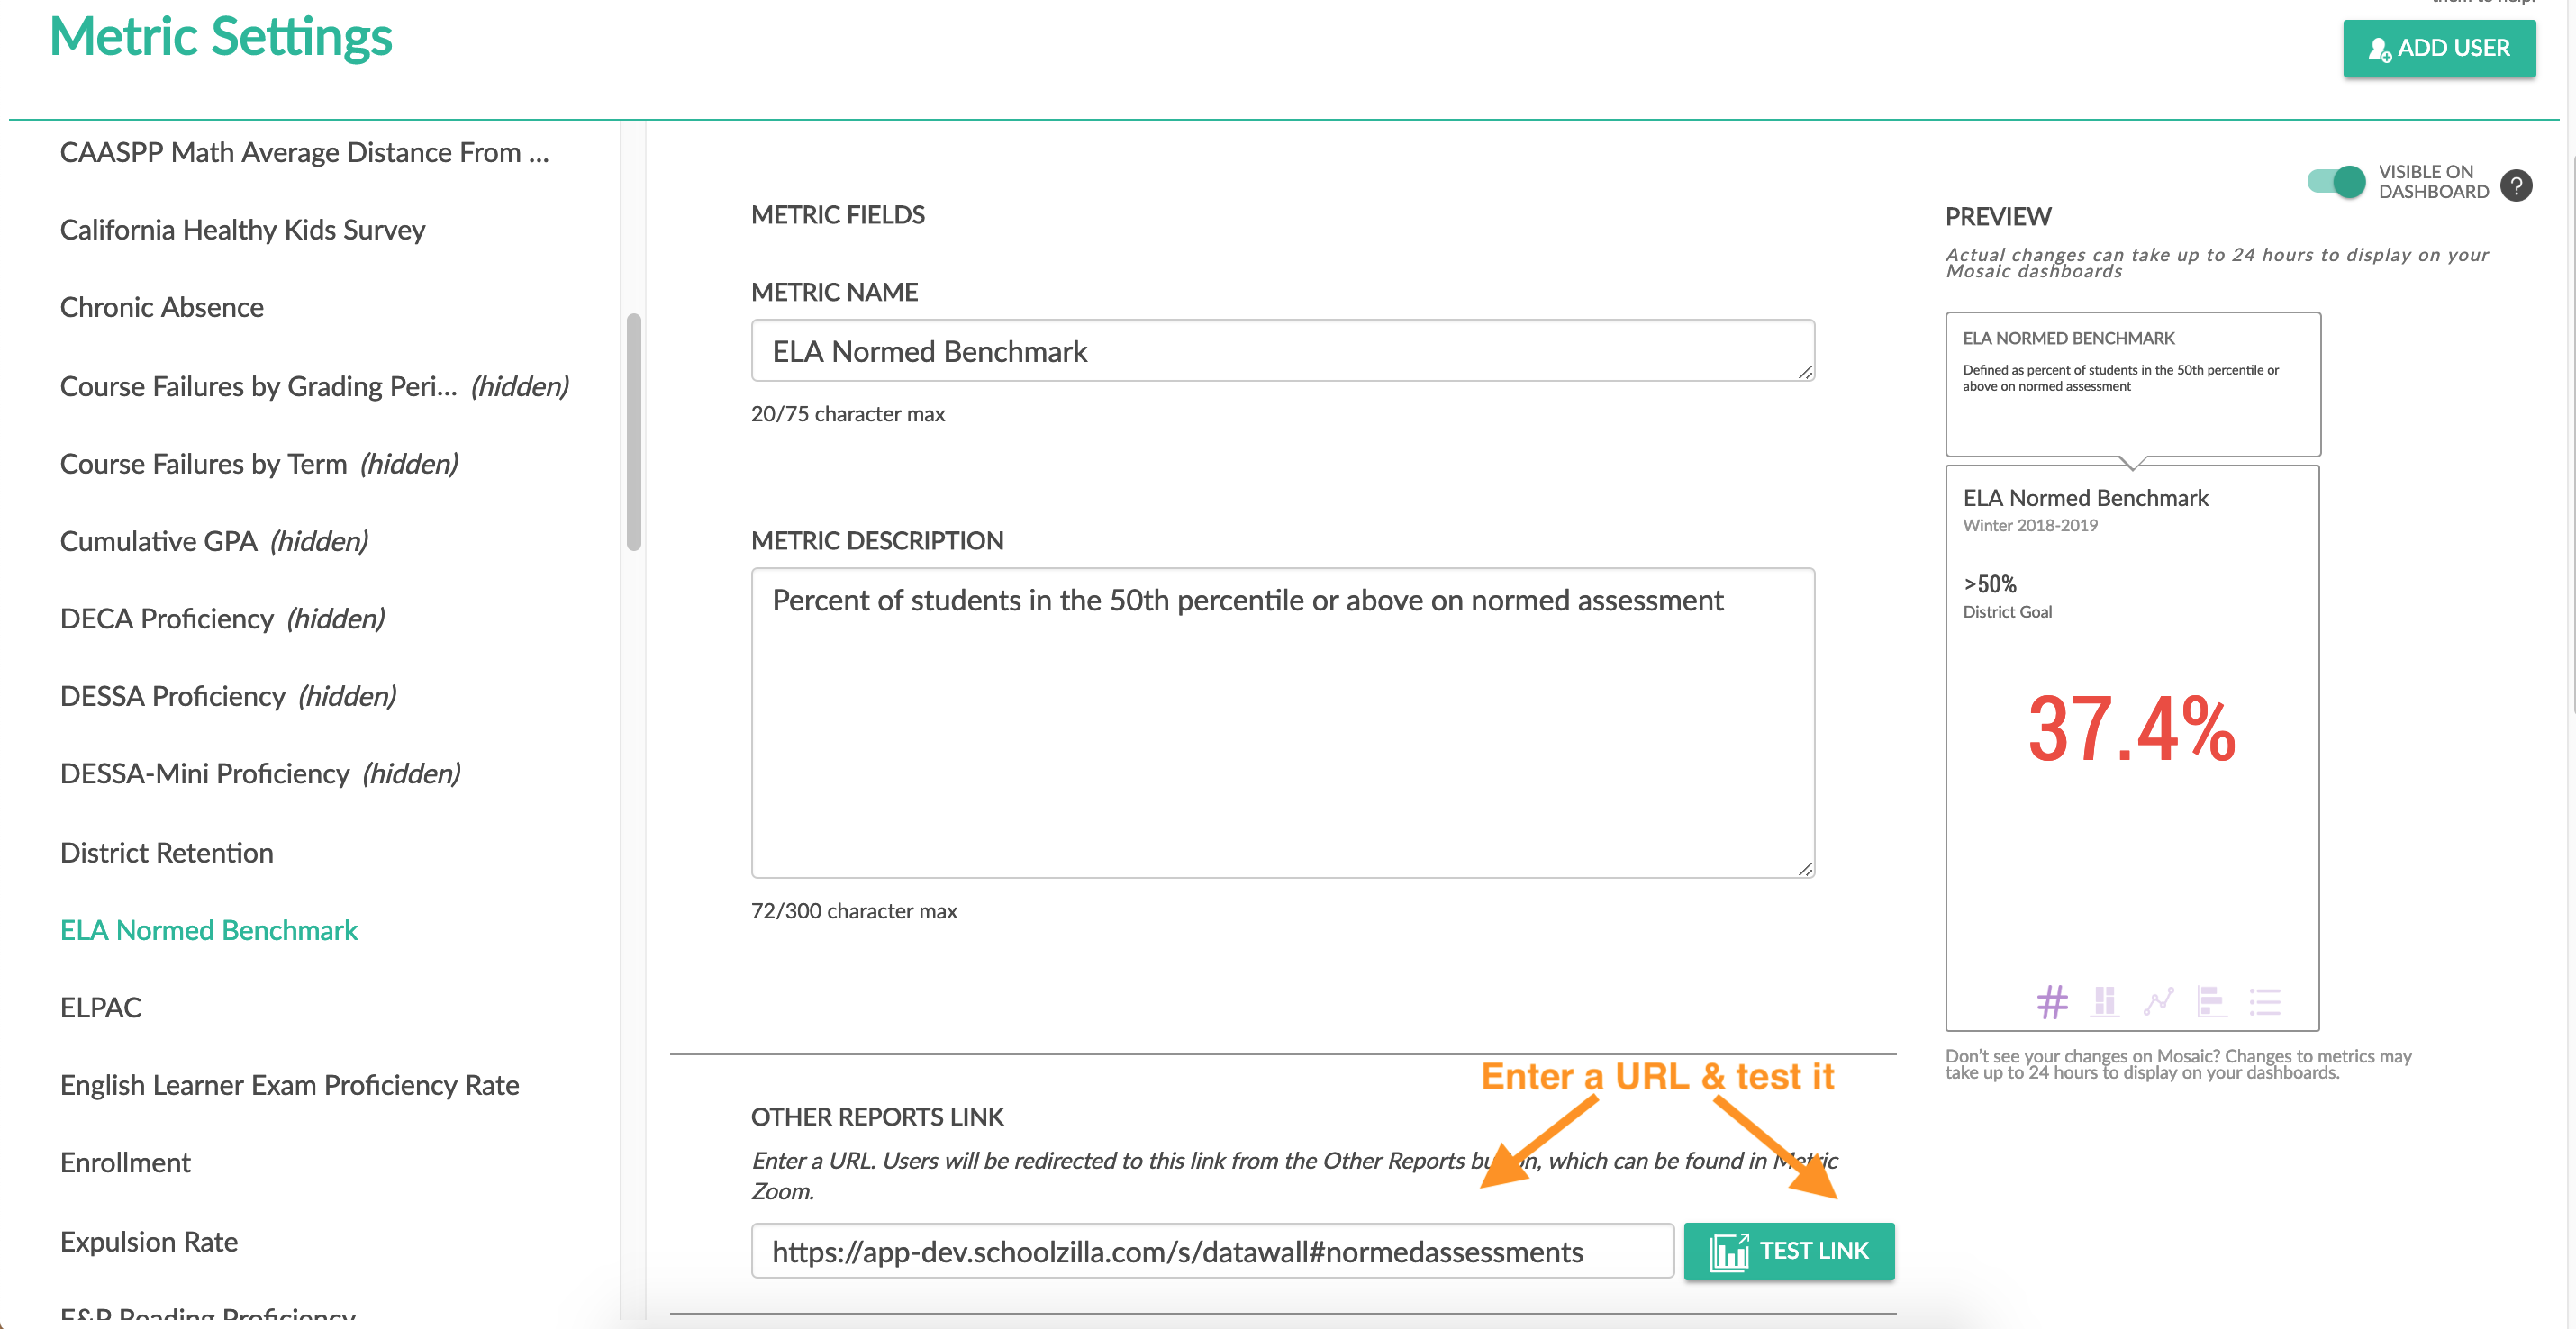The height and width of the screenshot is (1329, 2576).
Task: Select ELPAC from the metrics sidebar
Action: pos(98,1007)
